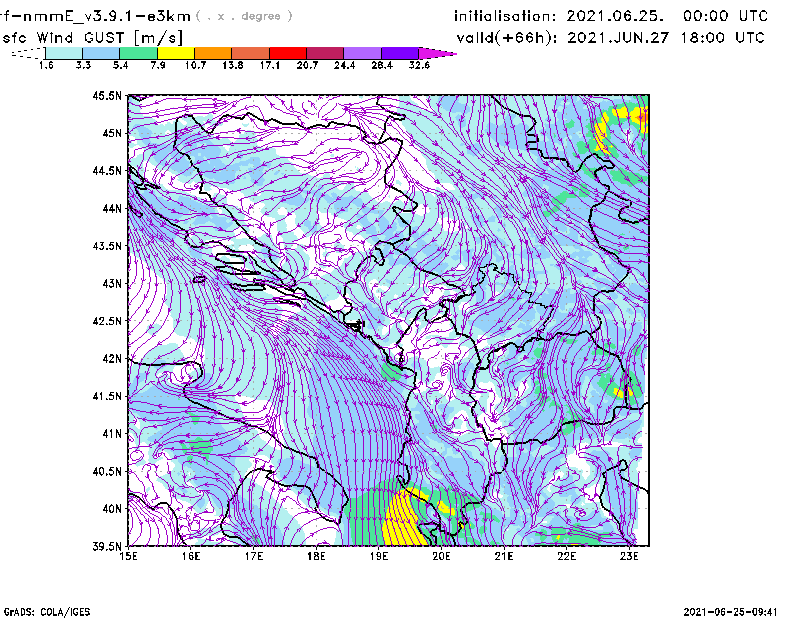Click the dashed white arrow at legend start
Viewport: 800px width, 618px height.
28,53
